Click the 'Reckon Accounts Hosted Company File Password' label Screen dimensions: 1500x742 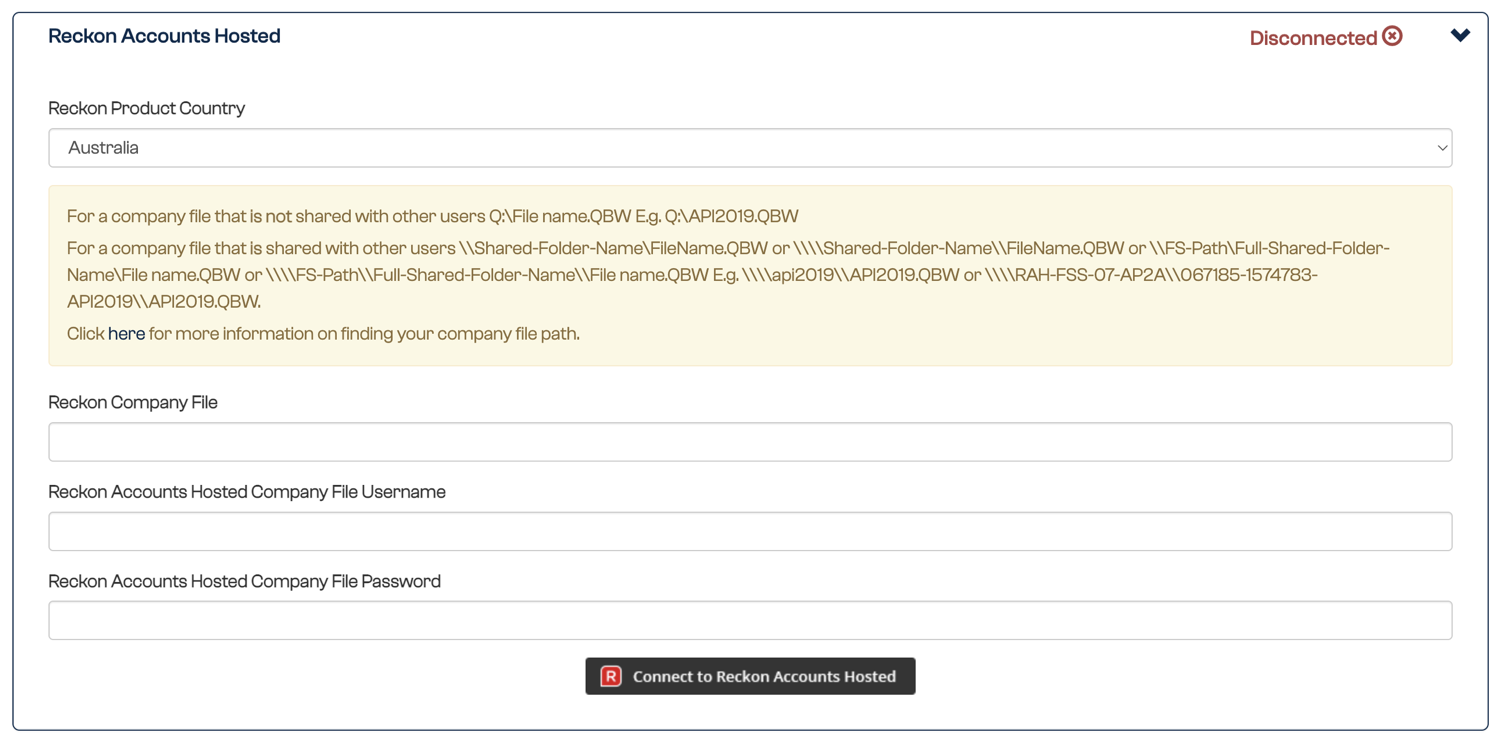click(244, 581)
